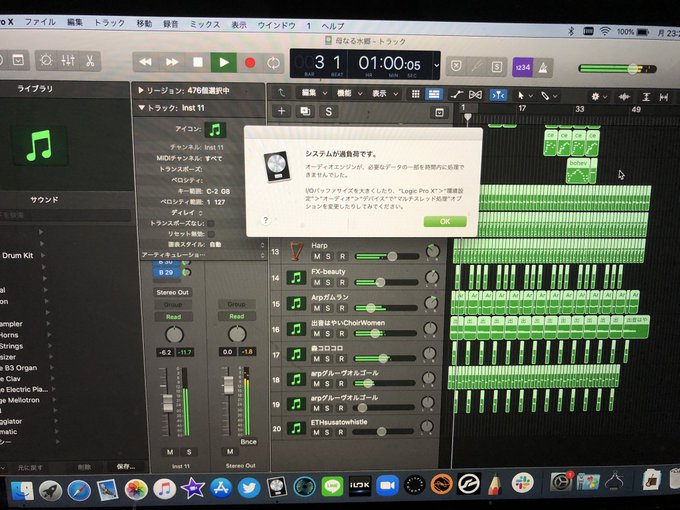Click the red Record button
The width and height of the screenshot is (680, 510).
250,63
